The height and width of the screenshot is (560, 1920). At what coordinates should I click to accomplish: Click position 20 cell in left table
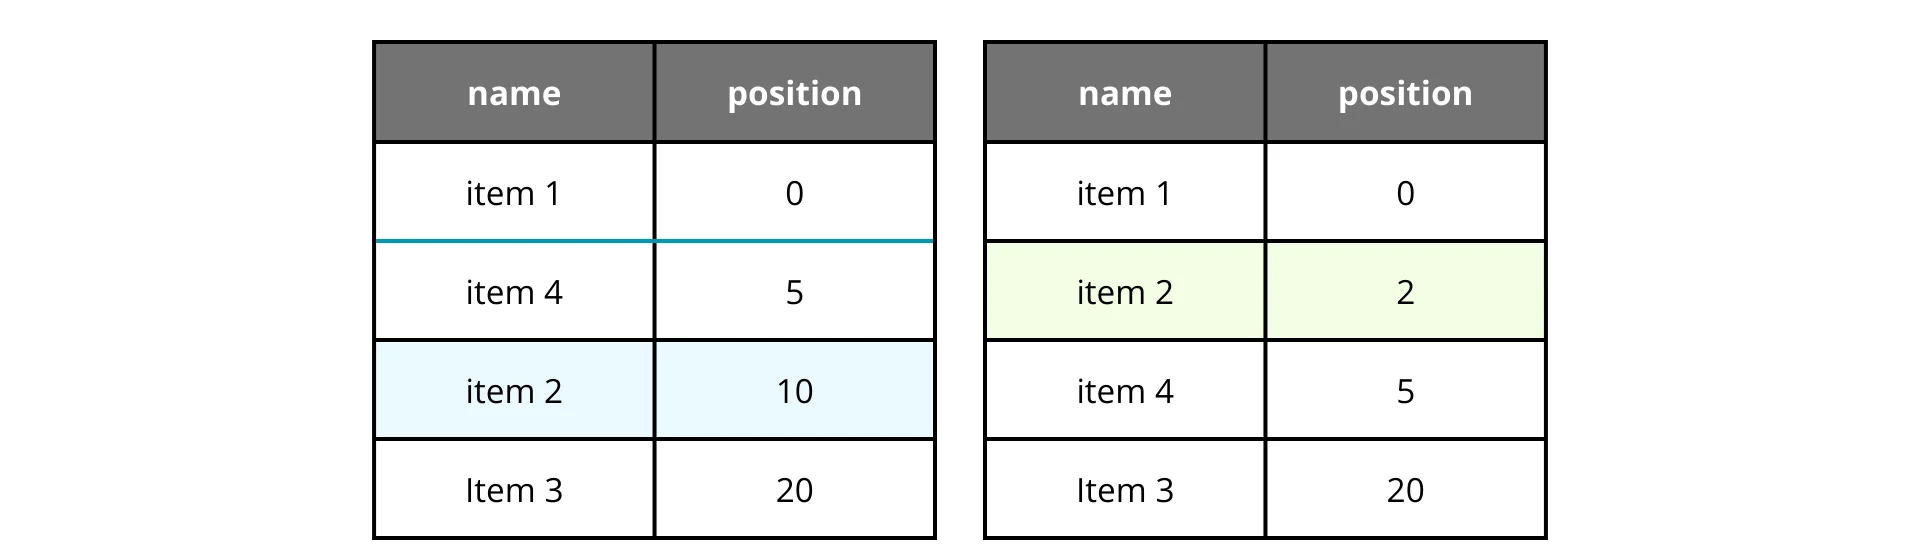pyautogui.click(x=794, y=490)
